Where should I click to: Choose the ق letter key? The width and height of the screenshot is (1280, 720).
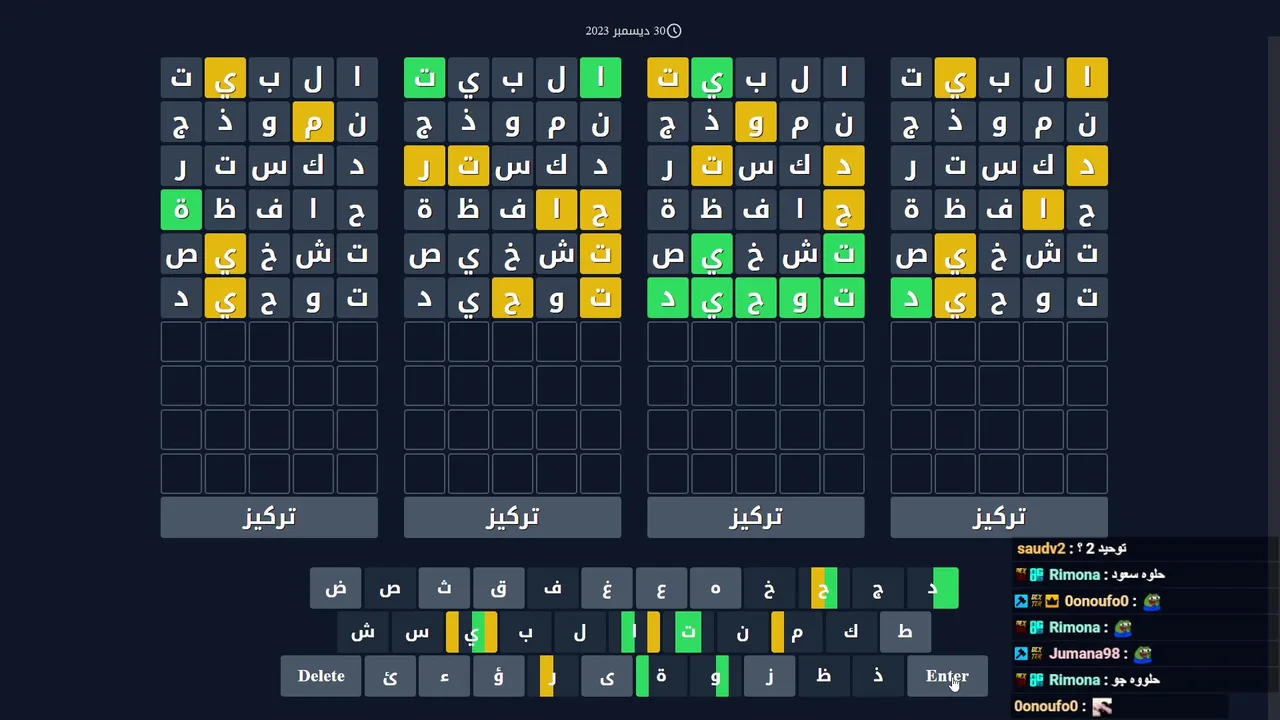pyautogui.click(x=498, y=588)
